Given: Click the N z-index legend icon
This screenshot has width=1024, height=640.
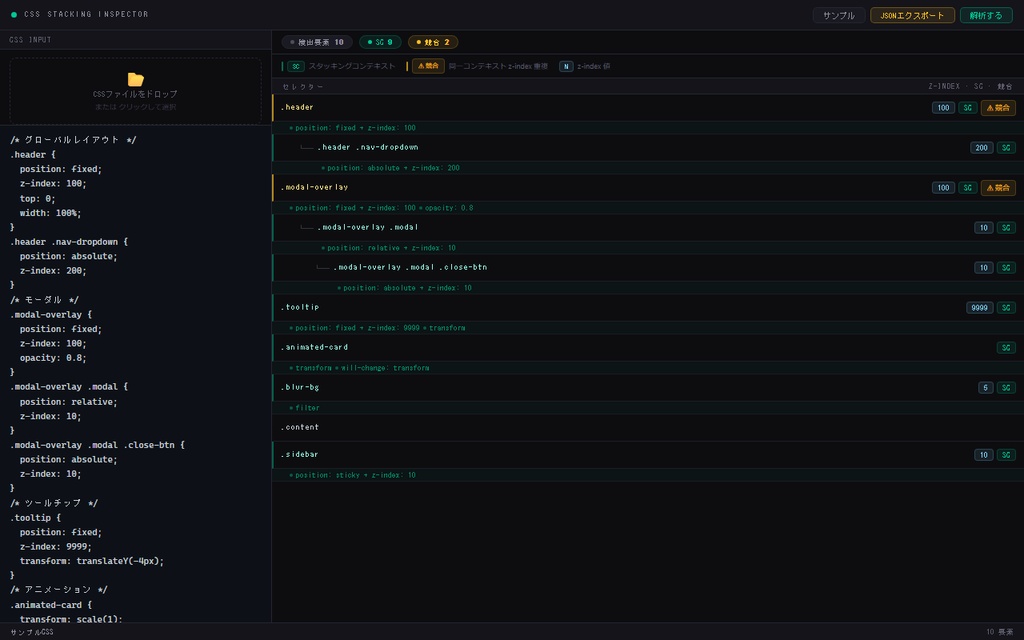Looking at the screenshot, I should click(x=566, y=66).
